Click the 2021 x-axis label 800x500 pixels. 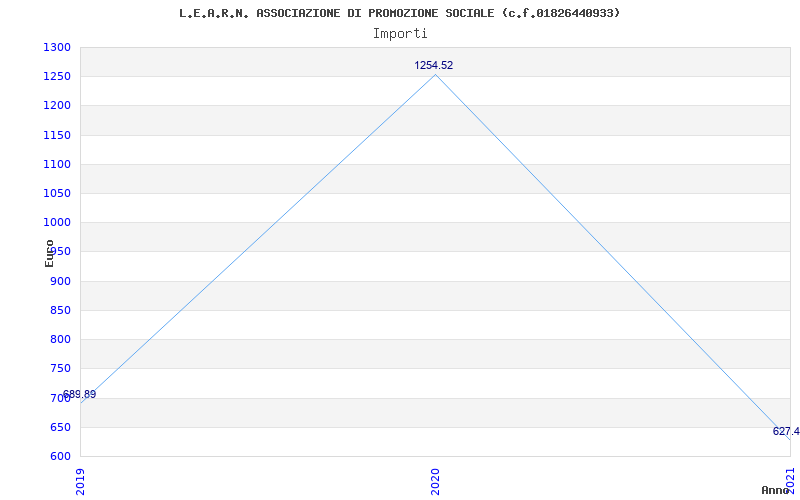click(x=790, y=481)
